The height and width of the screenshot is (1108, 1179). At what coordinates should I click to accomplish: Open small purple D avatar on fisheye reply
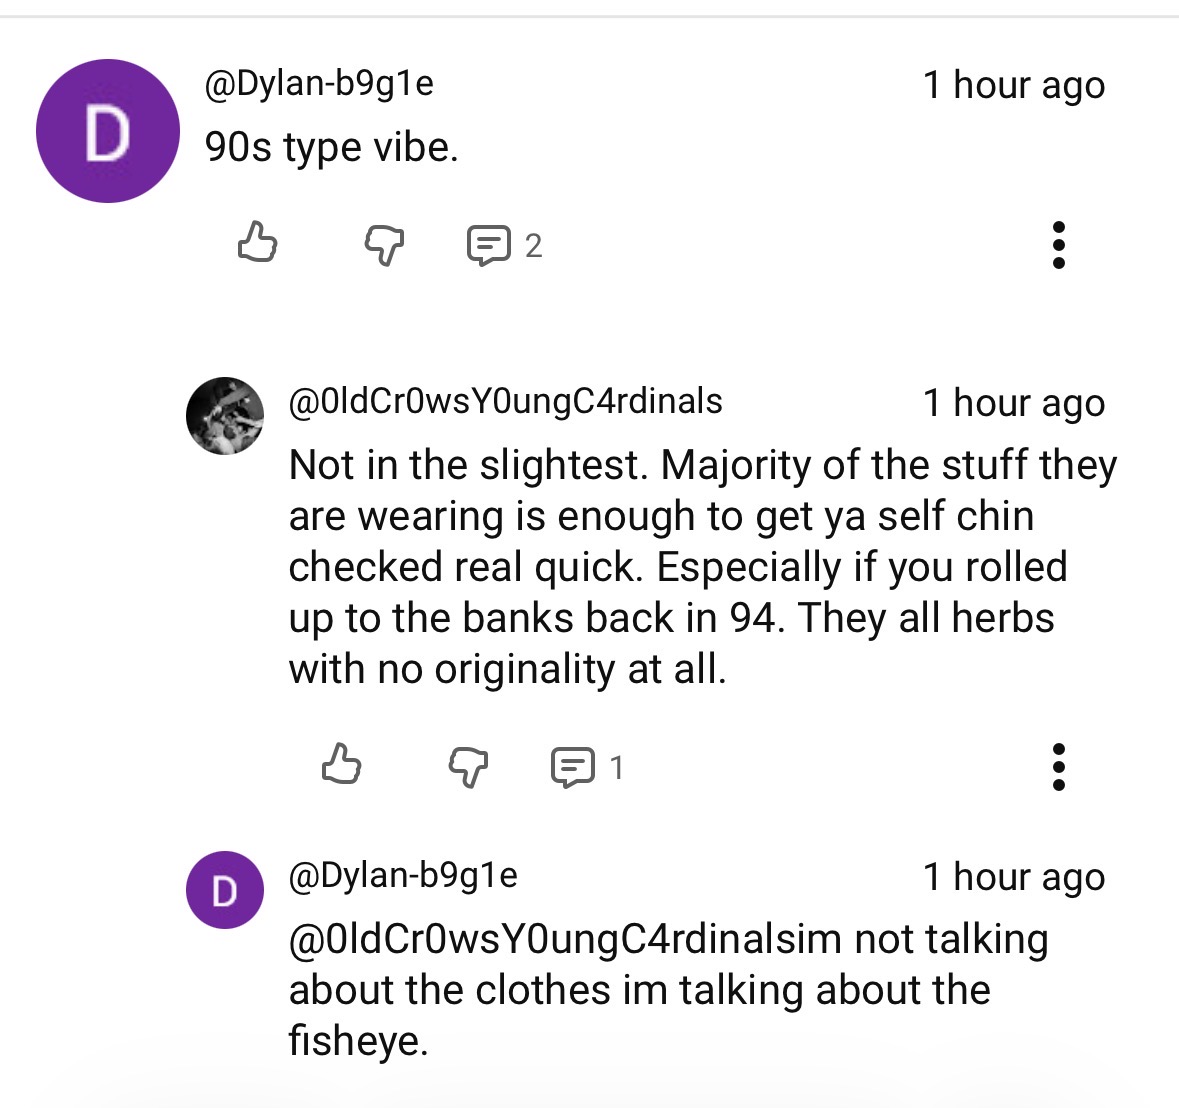click(225, 890)
